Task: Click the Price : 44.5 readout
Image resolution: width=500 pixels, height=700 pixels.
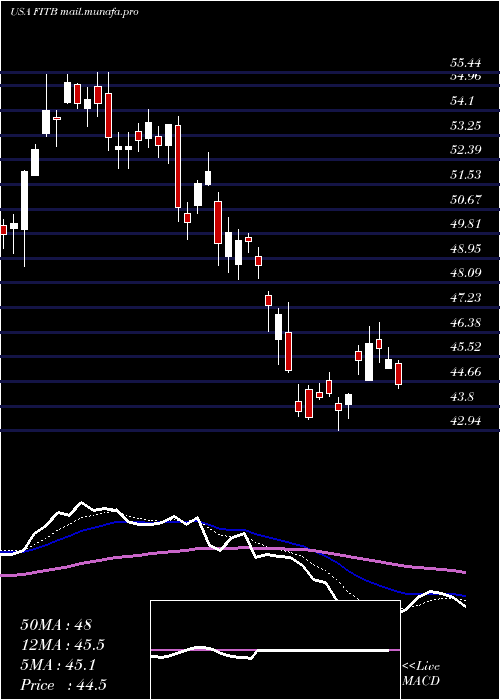Action: pyautogui.click(x=63, y=685)
